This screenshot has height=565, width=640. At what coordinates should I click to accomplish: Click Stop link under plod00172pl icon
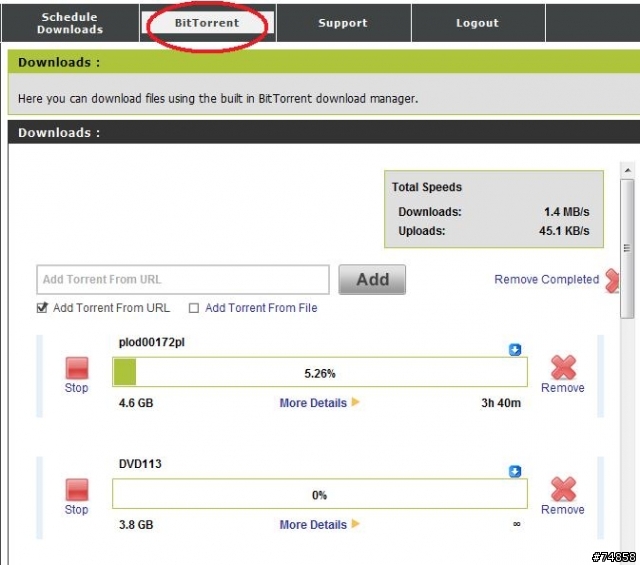pyautogui.click(x=76, y=388)
